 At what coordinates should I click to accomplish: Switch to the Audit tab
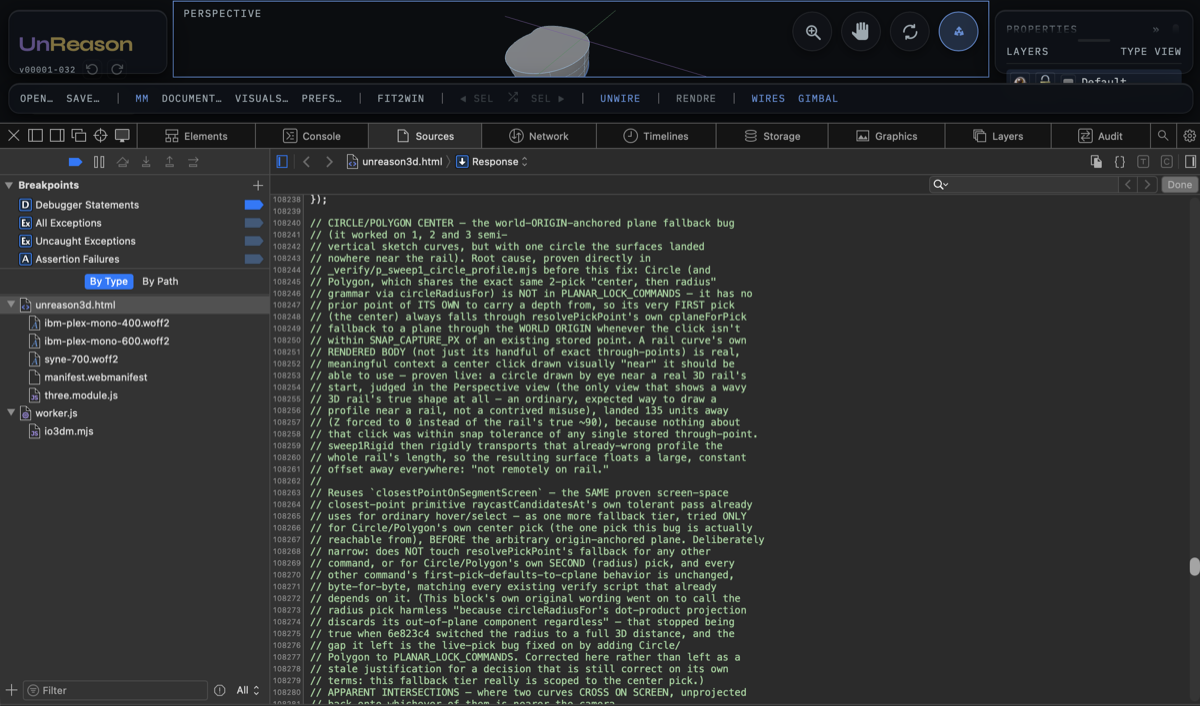(1100, 136)
